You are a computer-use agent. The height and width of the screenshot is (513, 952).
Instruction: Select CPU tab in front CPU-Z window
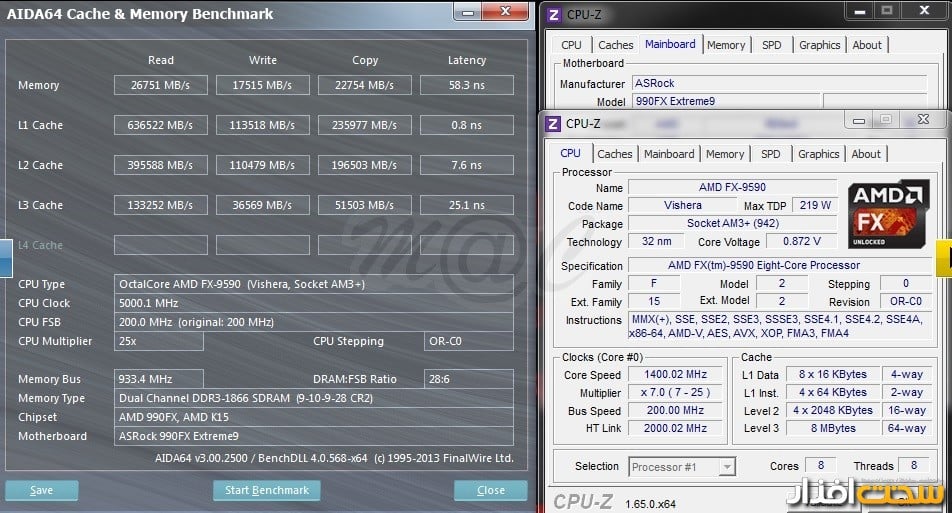click(x=570, y=154)
